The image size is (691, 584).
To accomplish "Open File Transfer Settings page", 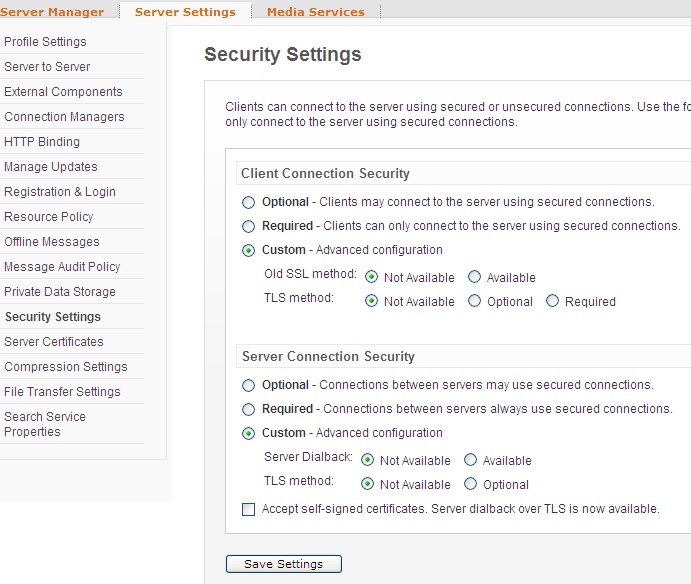I will pos(62,391).
